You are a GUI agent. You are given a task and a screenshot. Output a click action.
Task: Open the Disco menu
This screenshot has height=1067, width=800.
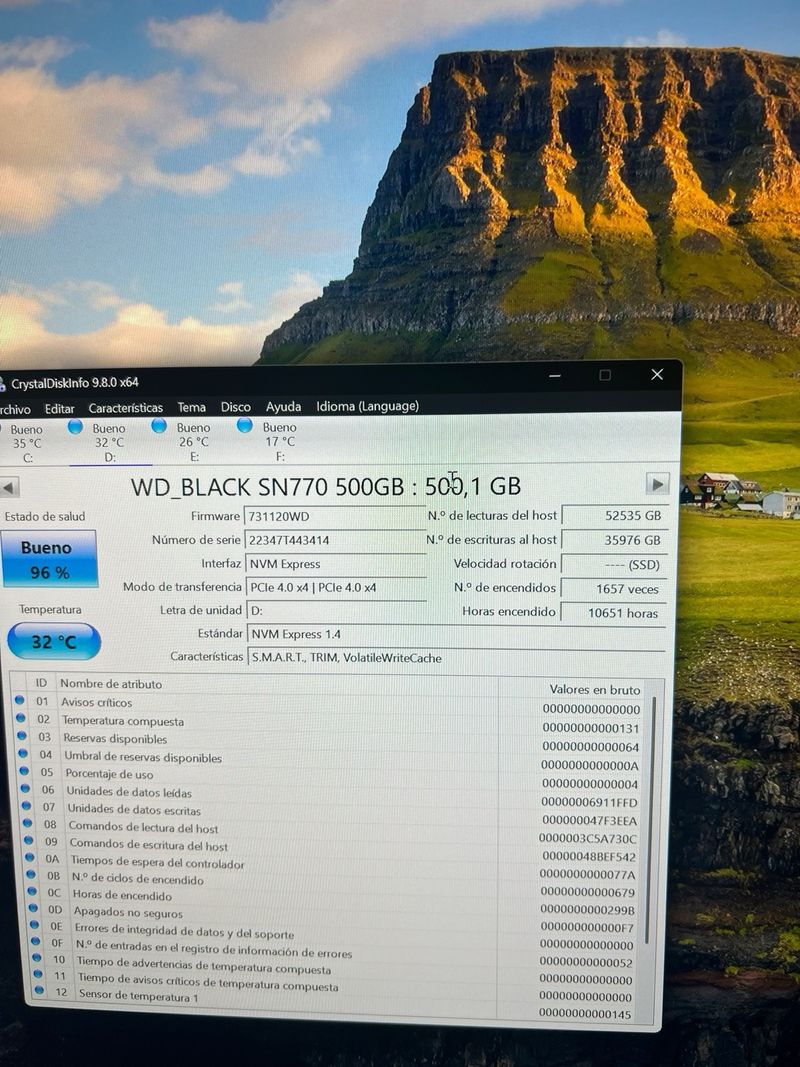235,406
